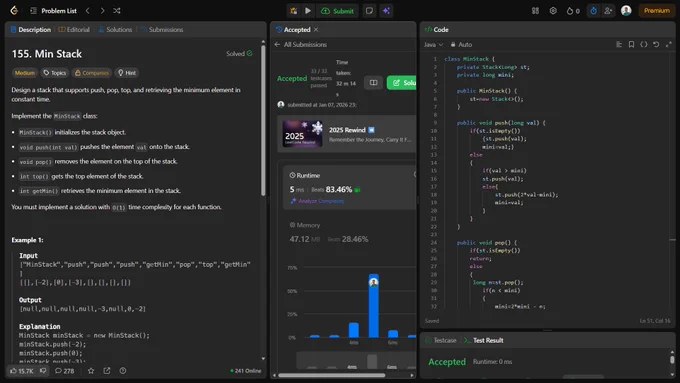Click the tallest runtime distribution bar
The width and height of the screenshot is (680, 383).
click(x=373, y=306)
